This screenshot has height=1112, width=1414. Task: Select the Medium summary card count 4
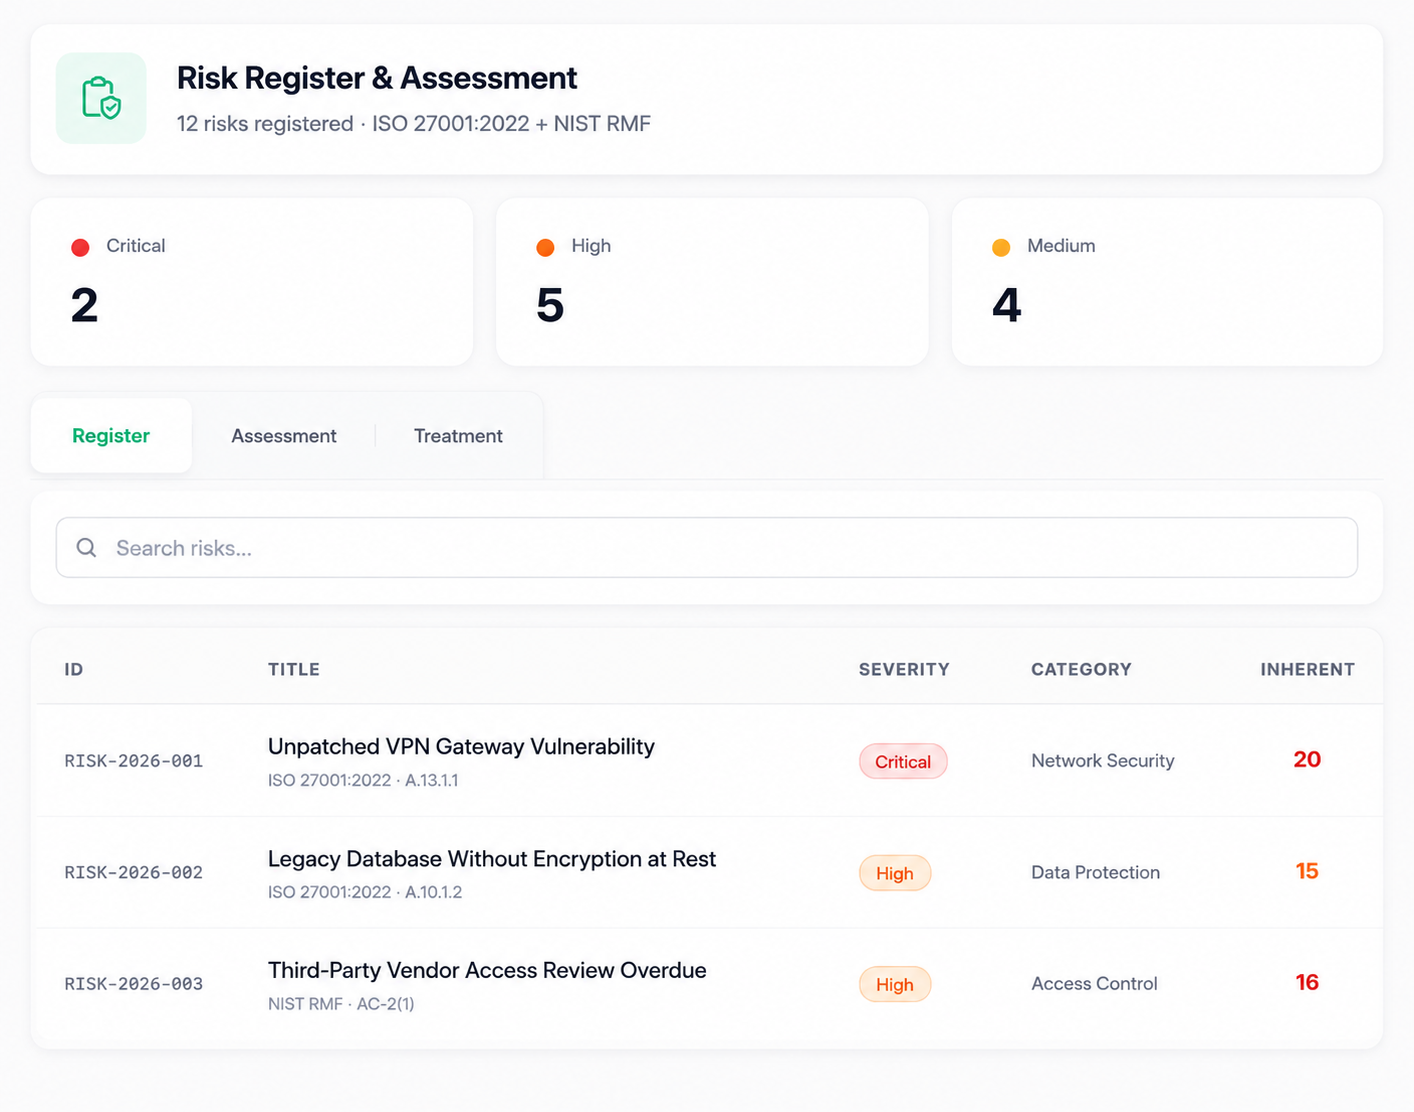click(1007, 305)
